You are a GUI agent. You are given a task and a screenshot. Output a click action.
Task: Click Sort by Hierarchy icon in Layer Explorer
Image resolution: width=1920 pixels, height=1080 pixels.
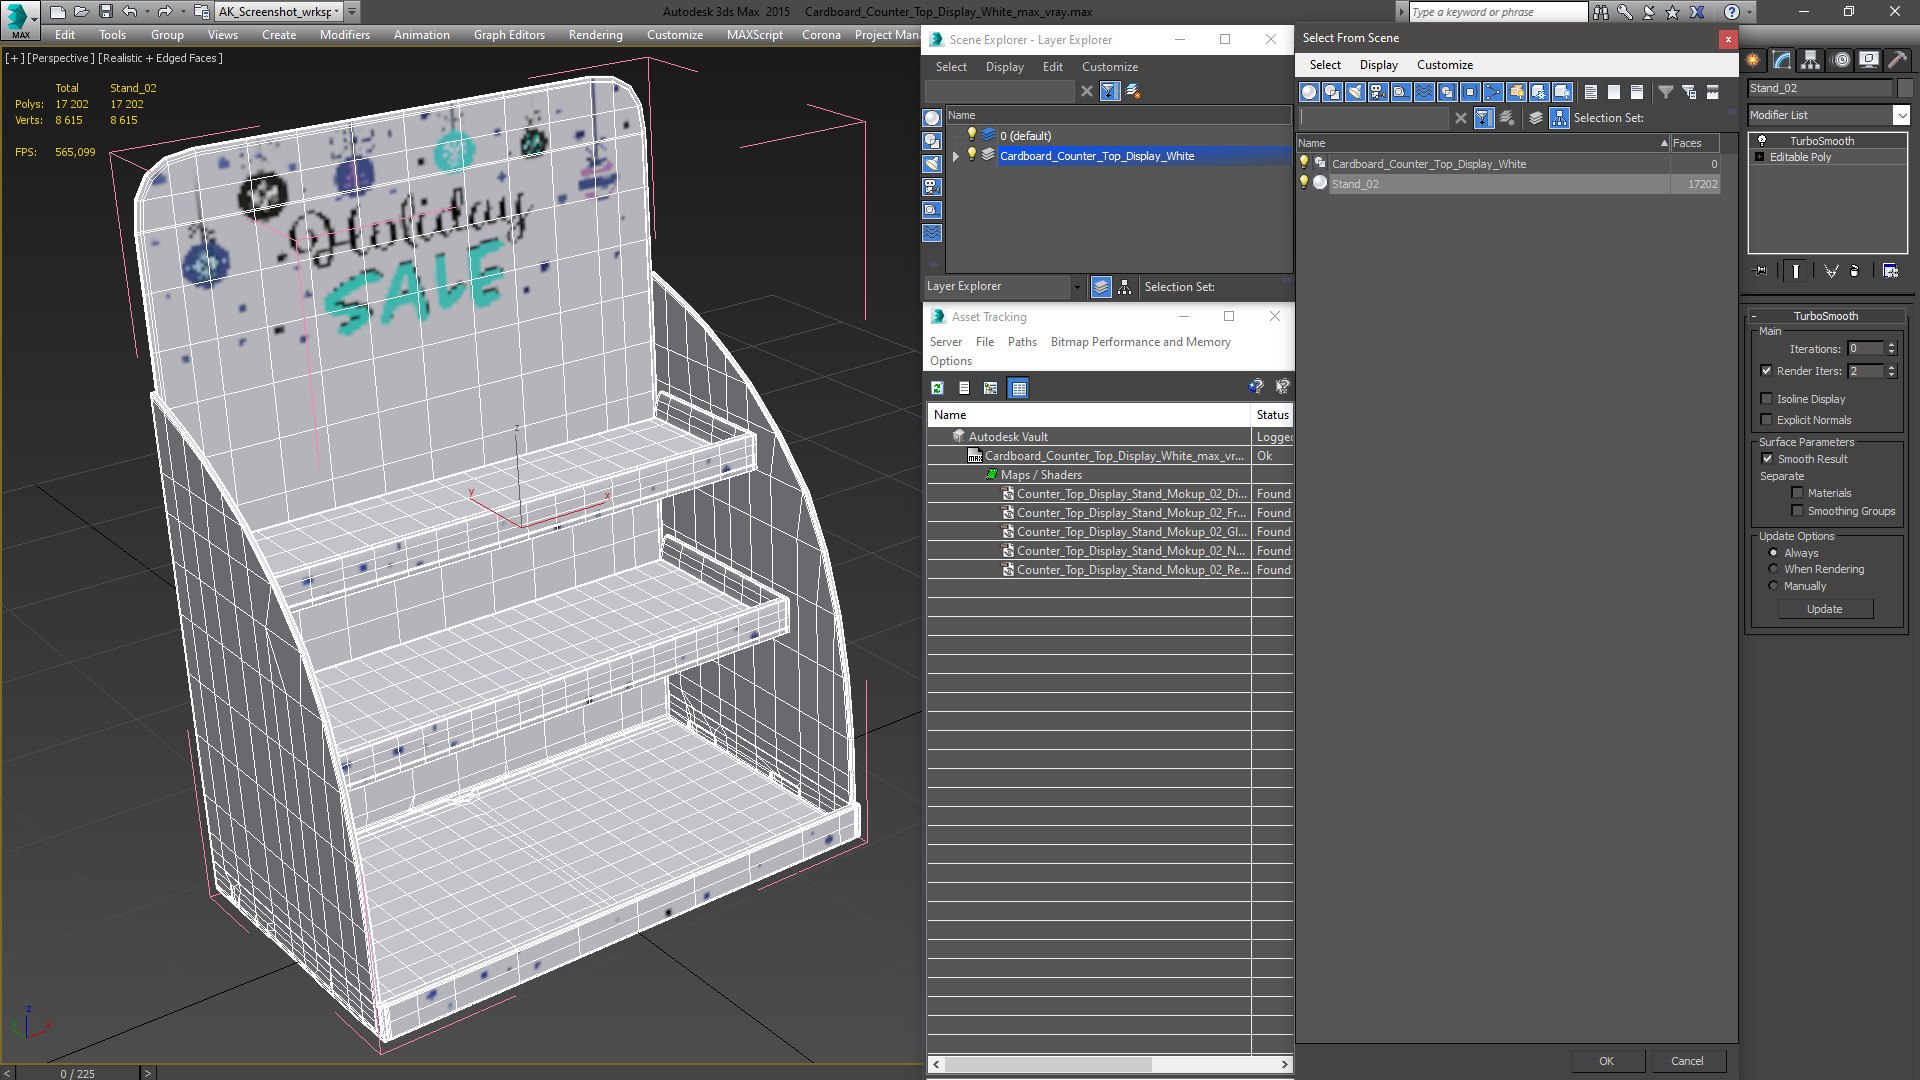(x=1125, y=287)
